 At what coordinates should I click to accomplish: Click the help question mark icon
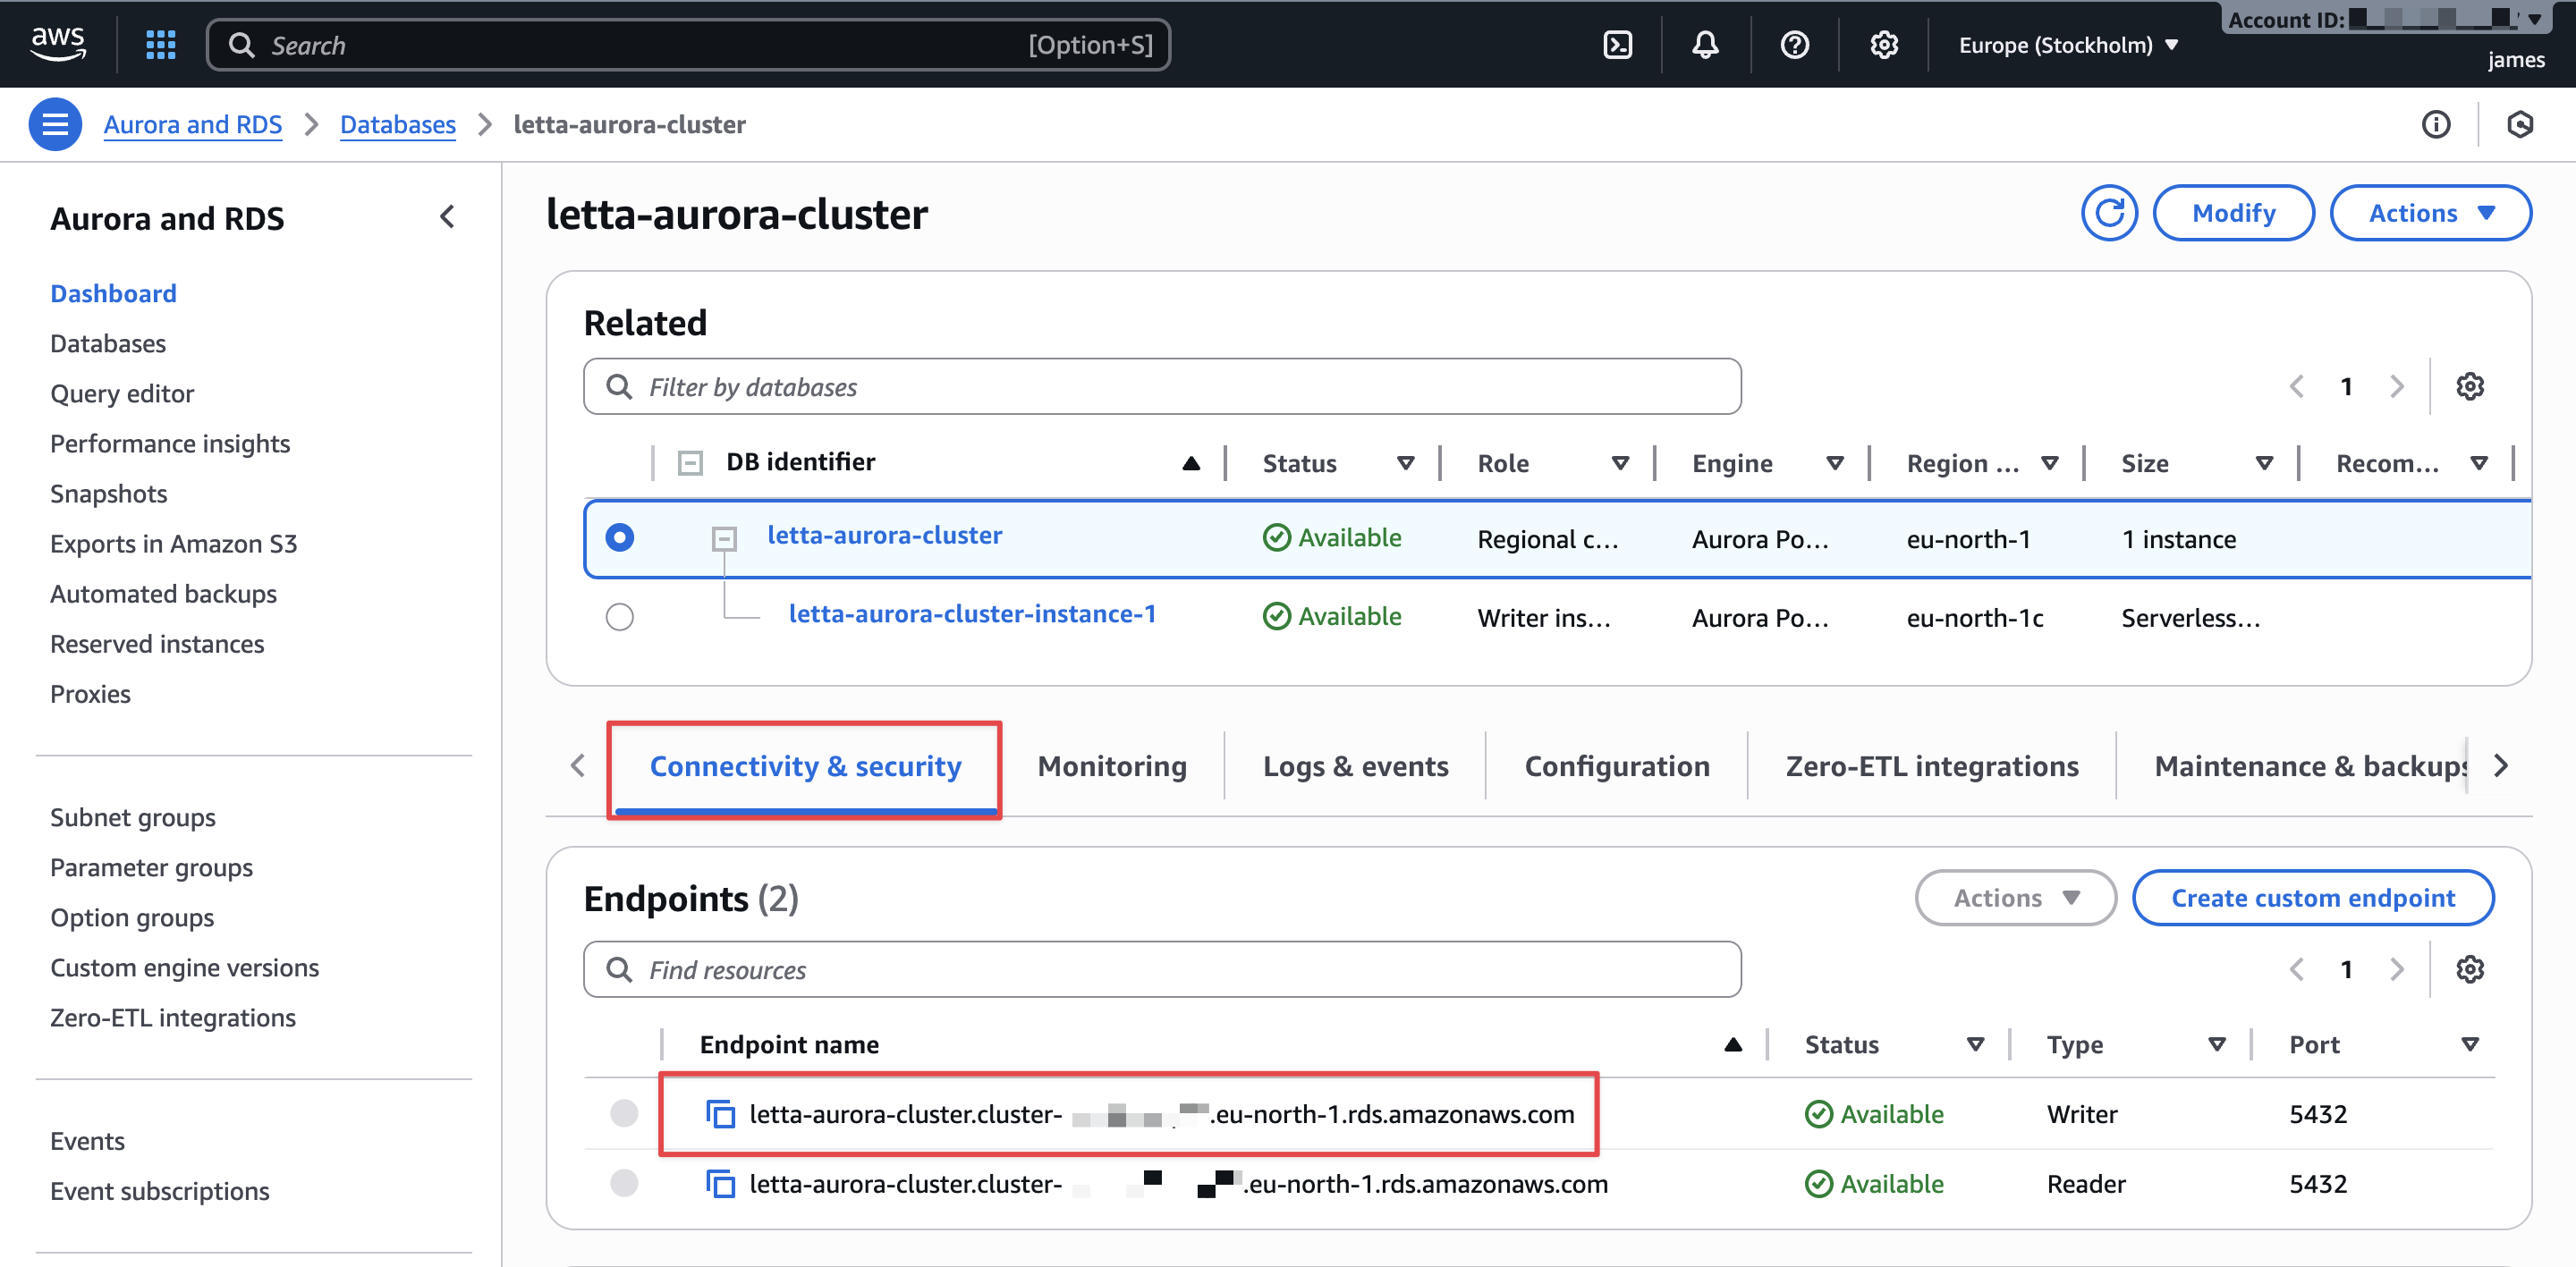coord(1794,45)
